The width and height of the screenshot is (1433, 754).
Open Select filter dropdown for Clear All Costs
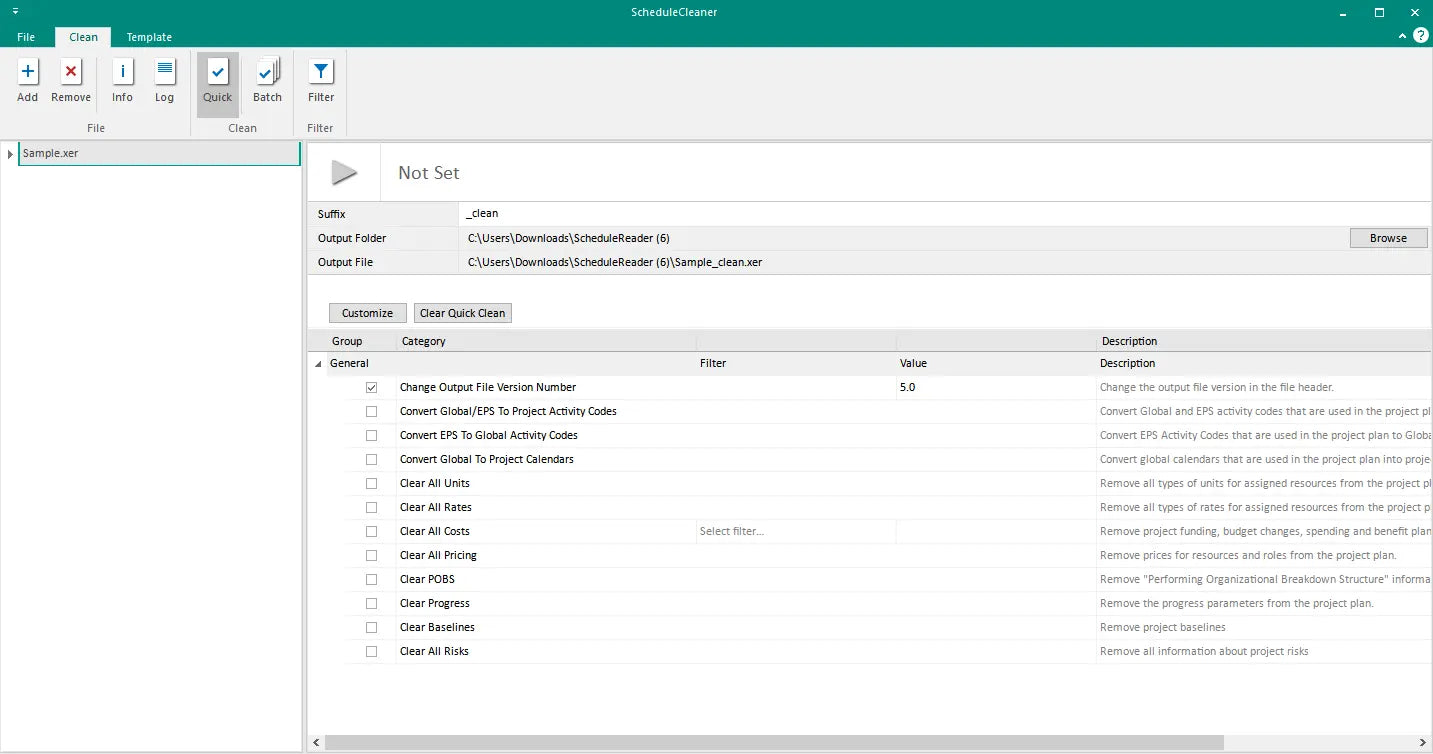point(796,531)
